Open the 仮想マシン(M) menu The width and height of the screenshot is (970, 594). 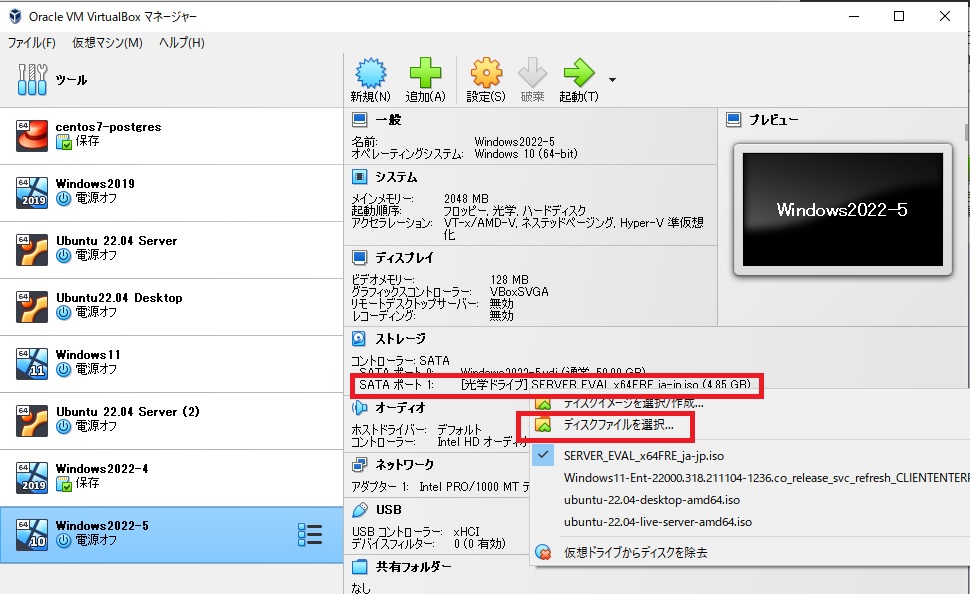[107, 43]
